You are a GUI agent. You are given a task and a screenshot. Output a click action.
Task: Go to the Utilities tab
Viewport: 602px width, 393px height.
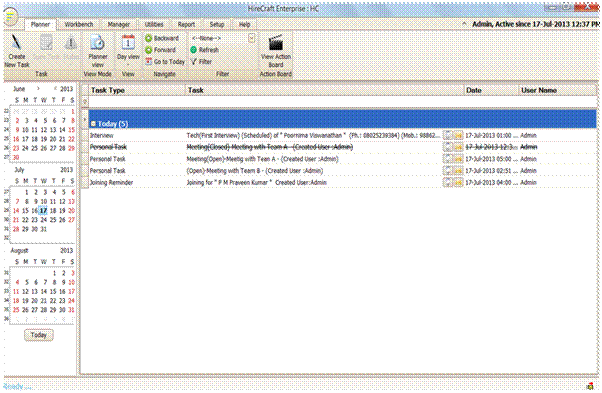pyautogui.click(x=154, y=24)
